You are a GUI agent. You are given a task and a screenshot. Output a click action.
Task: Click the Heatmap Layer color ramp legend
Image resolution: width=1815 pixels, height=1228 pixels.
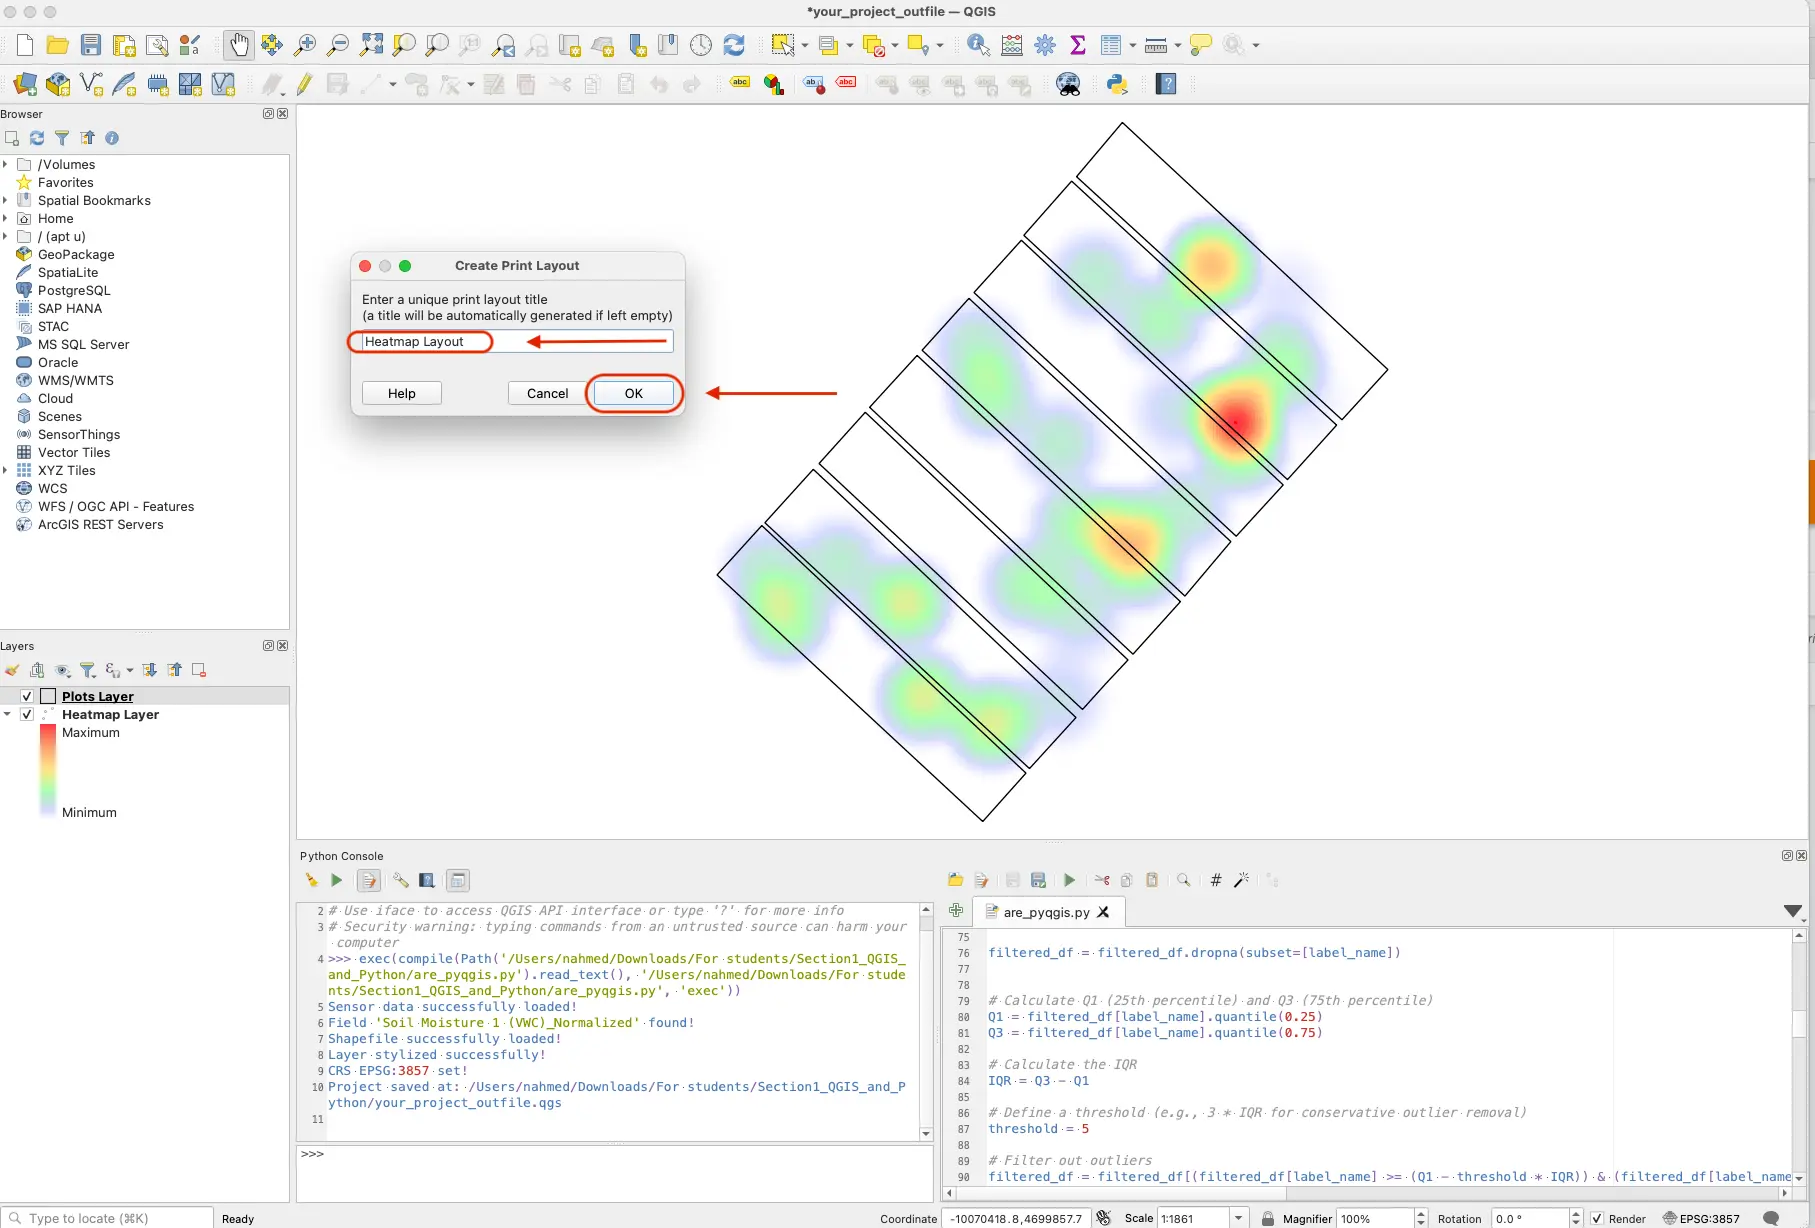pos(47,772)
